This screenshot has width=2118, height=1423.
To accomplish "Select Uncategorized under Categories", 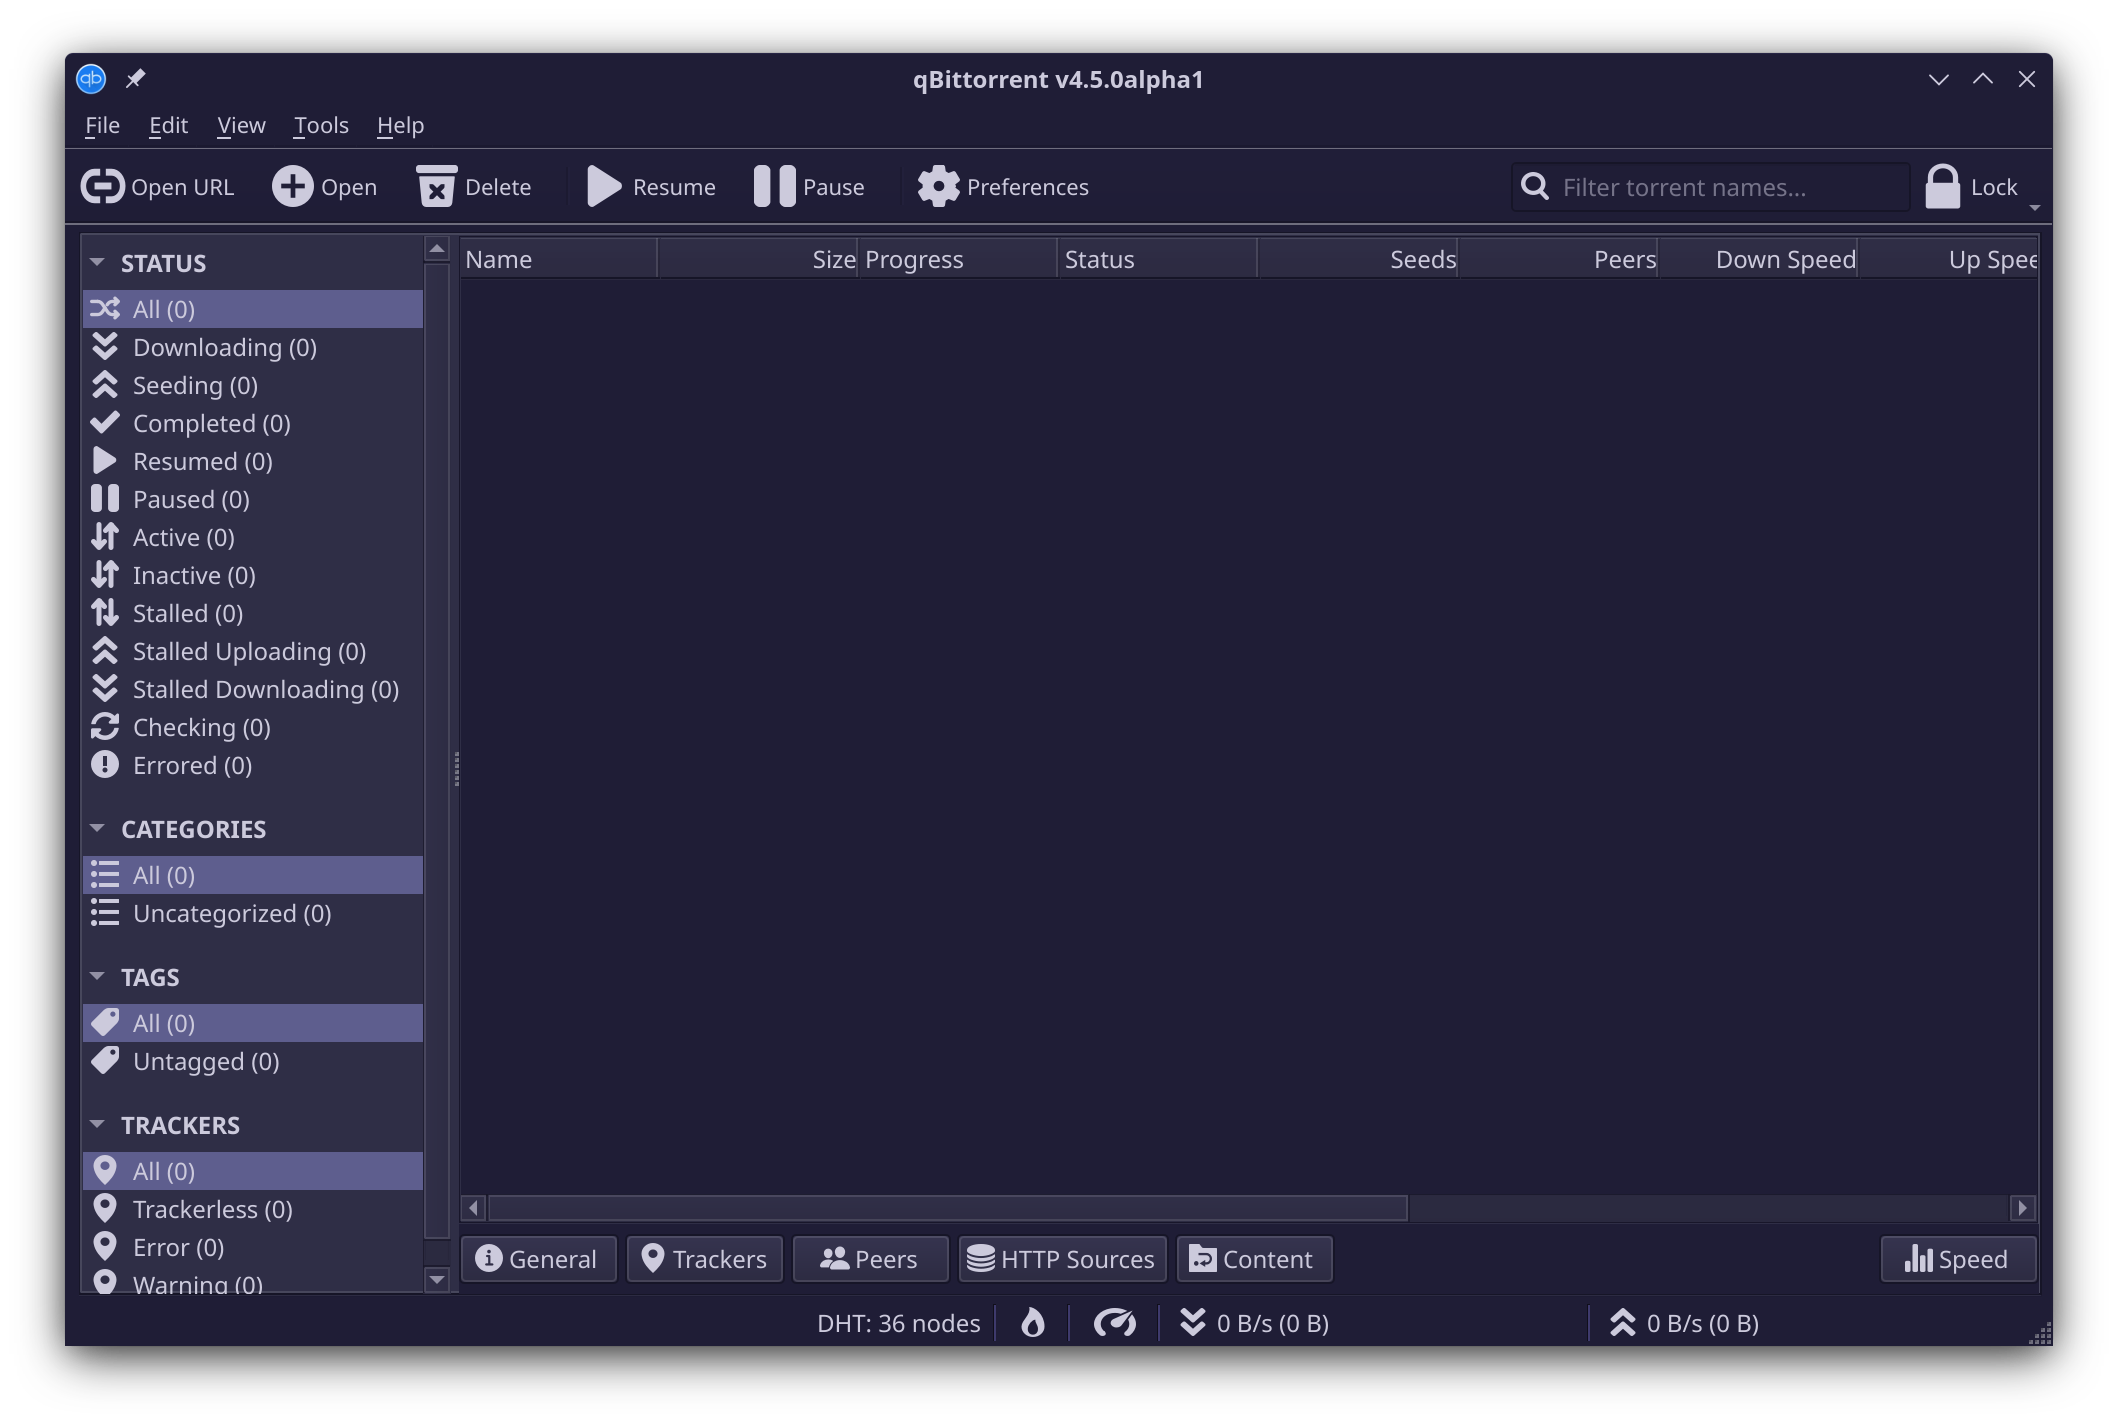I will pos(232,913).
